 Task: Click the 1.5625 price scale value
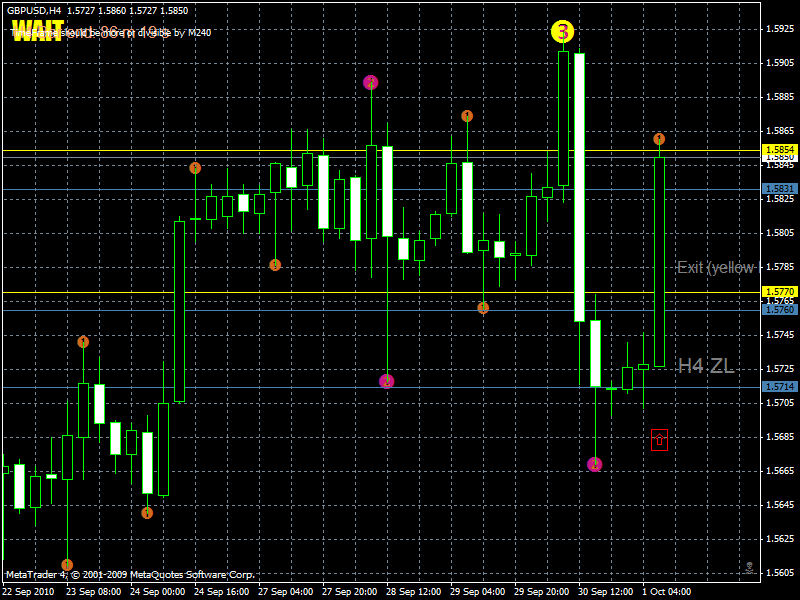pyautogui.click(x=780, y=539)
